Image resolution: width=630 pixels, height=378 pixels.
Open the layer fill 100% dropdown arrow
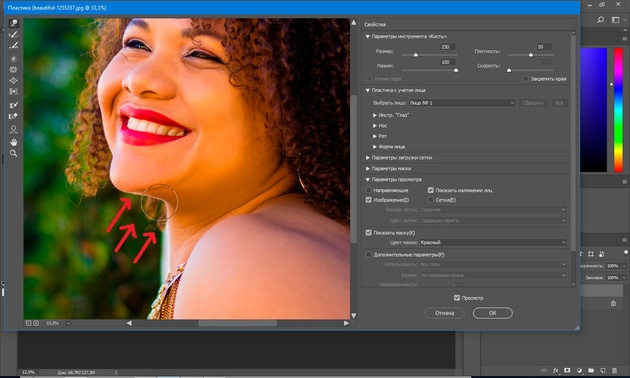624,278
